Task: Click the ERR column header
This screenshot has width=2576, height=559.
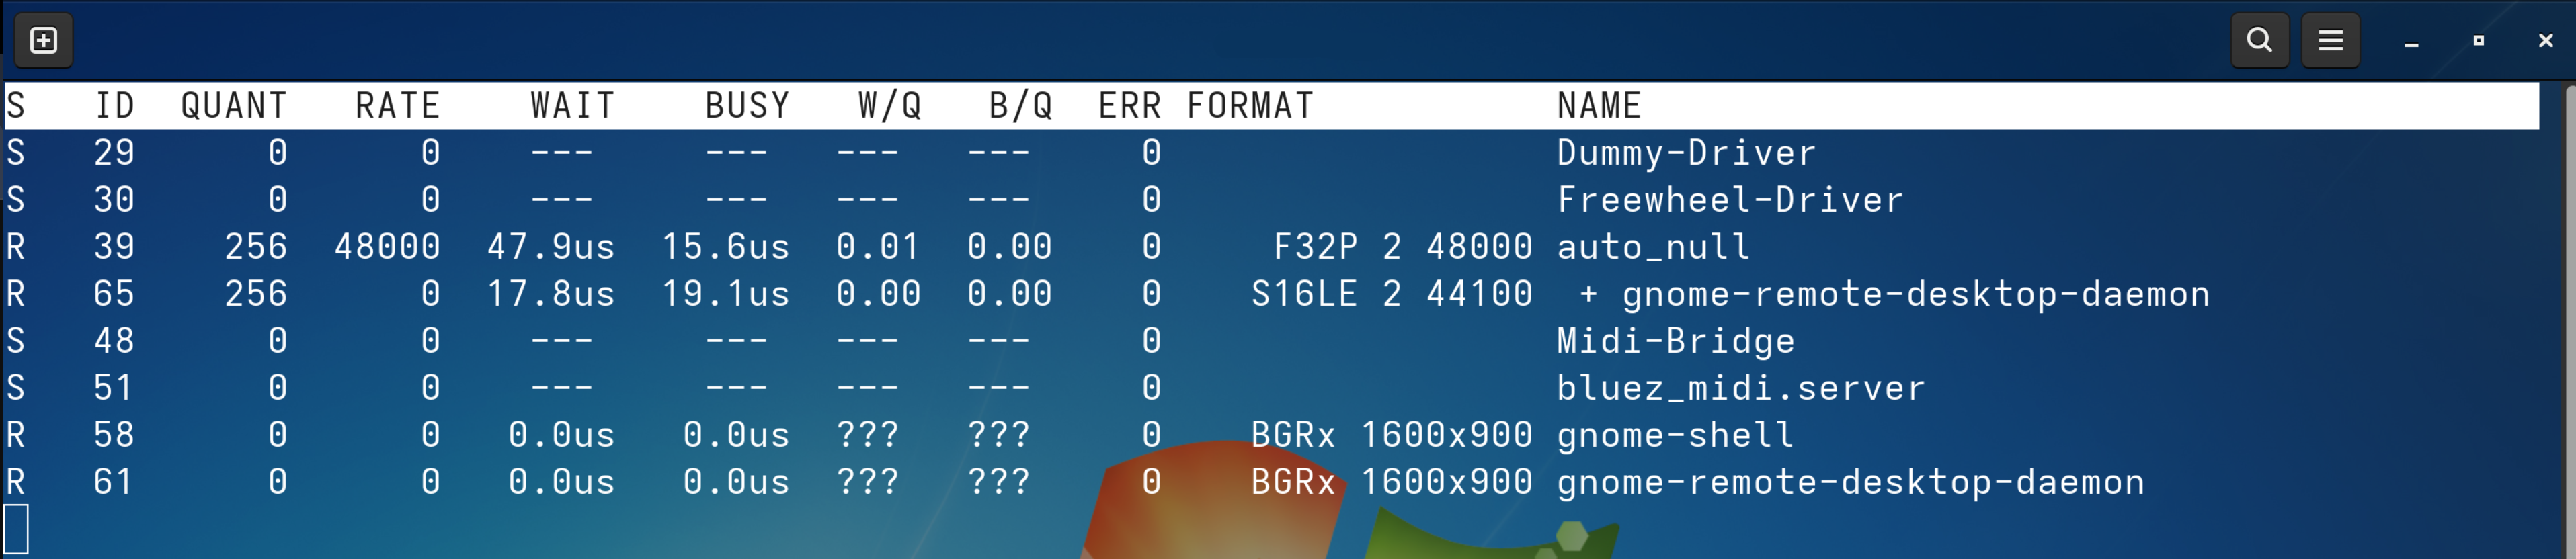Action: click(x=1130, y=106)
